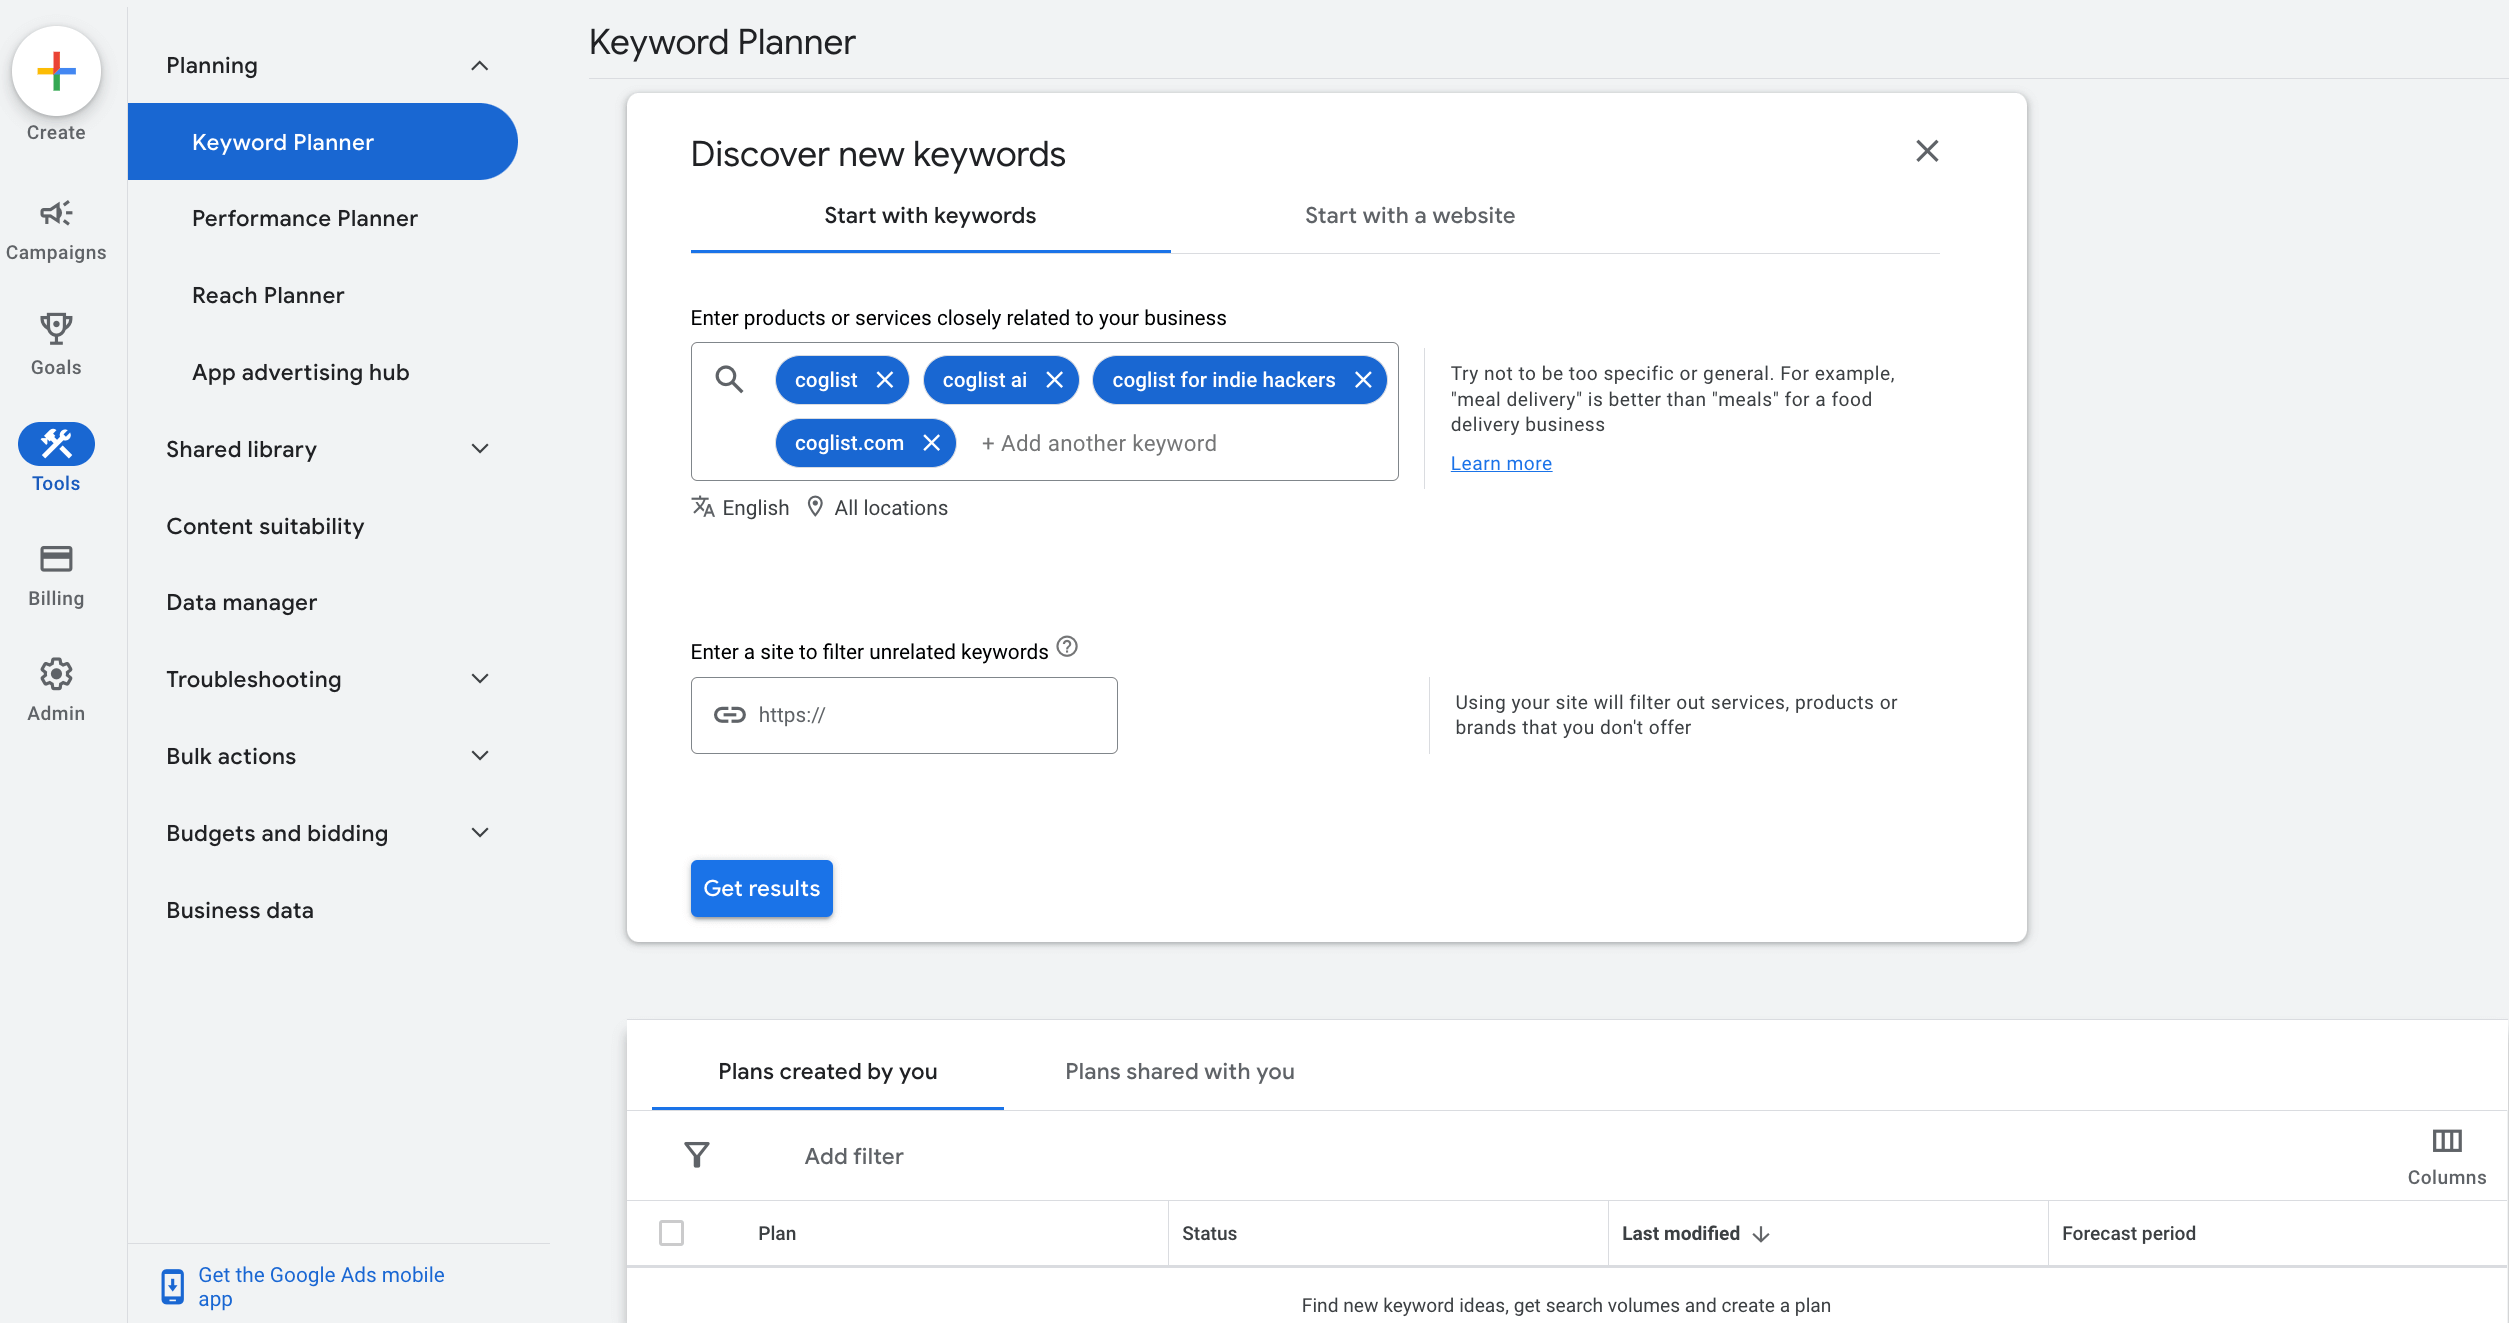Image resolution: width=2509 pixels, height=1323 pixels.
Task: Click the filter funnel icon
Action: (697, 1155)
